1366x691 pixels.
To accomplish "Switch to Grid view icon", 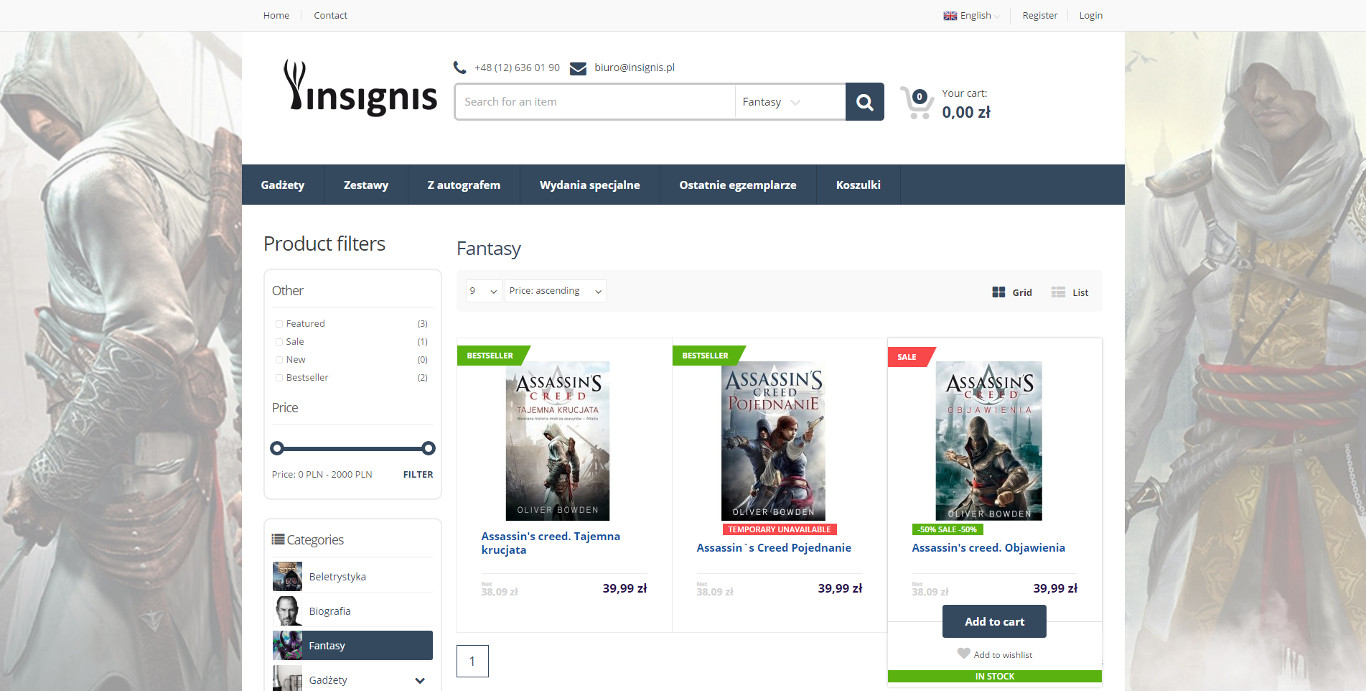I will (998, 292).
